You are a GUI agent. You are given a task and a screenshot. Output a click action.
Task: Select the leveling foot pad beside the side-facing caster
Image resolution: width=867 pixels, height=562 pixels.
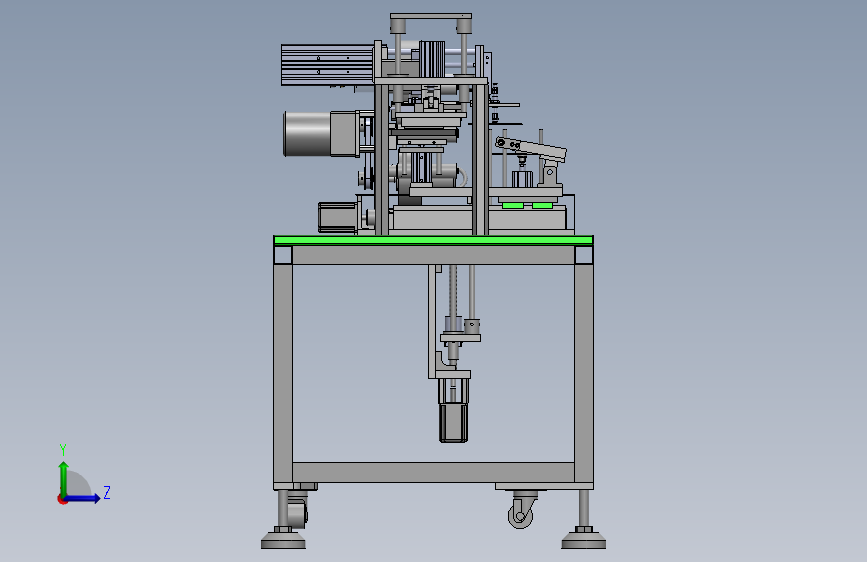point(584,538)
